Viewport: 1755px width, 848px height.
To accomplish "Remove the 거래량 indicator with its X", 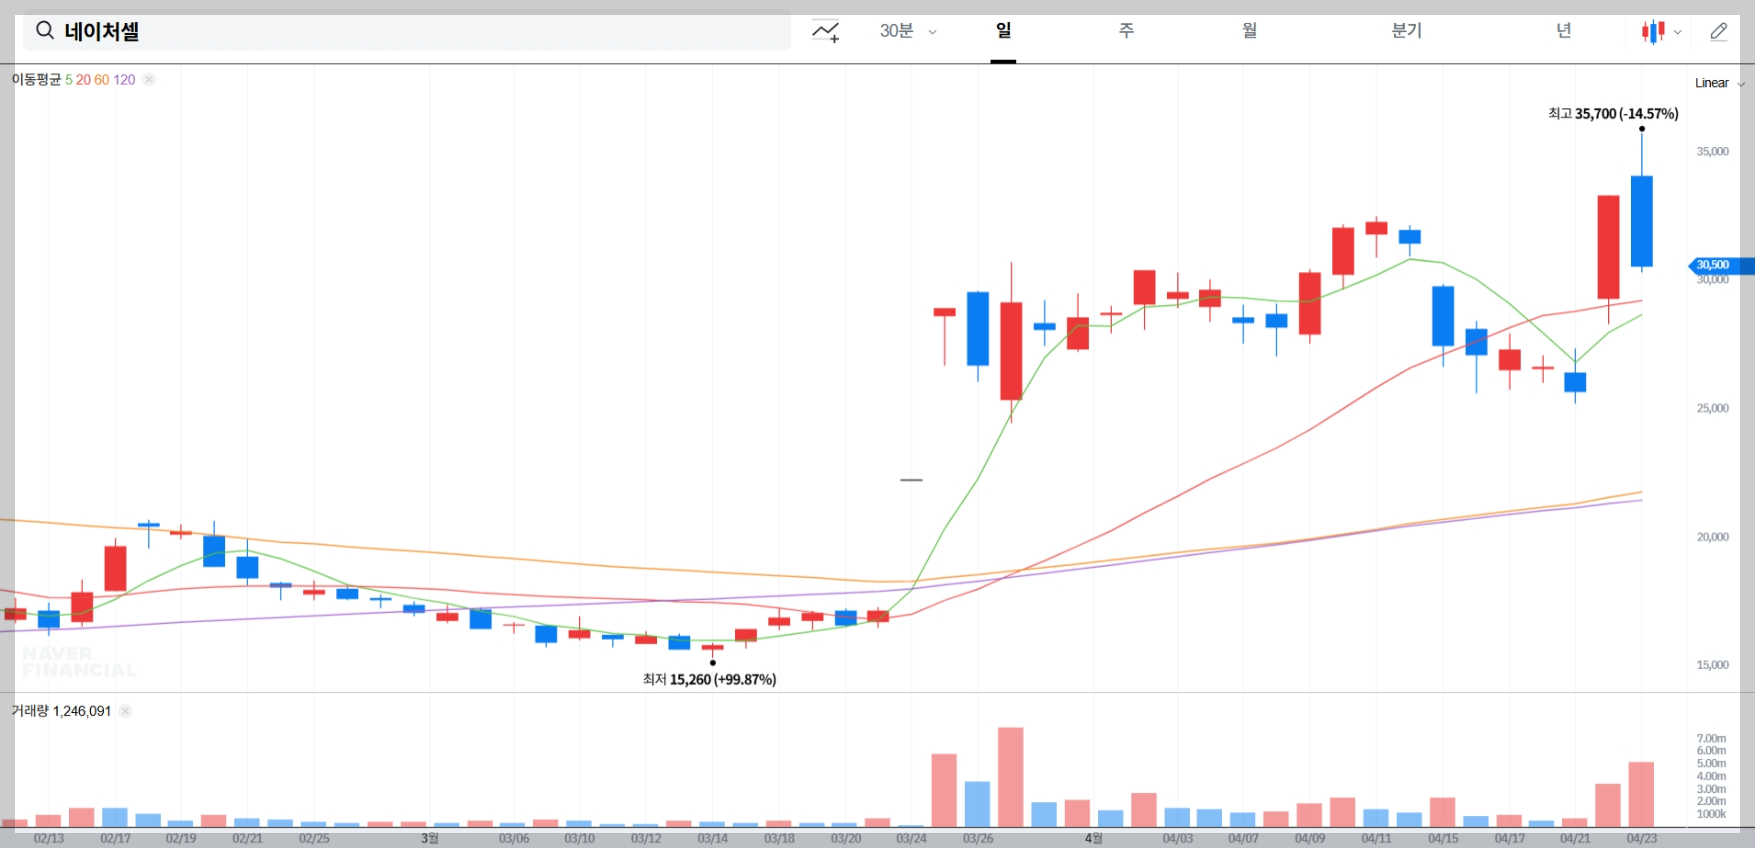I will (125, 711).
